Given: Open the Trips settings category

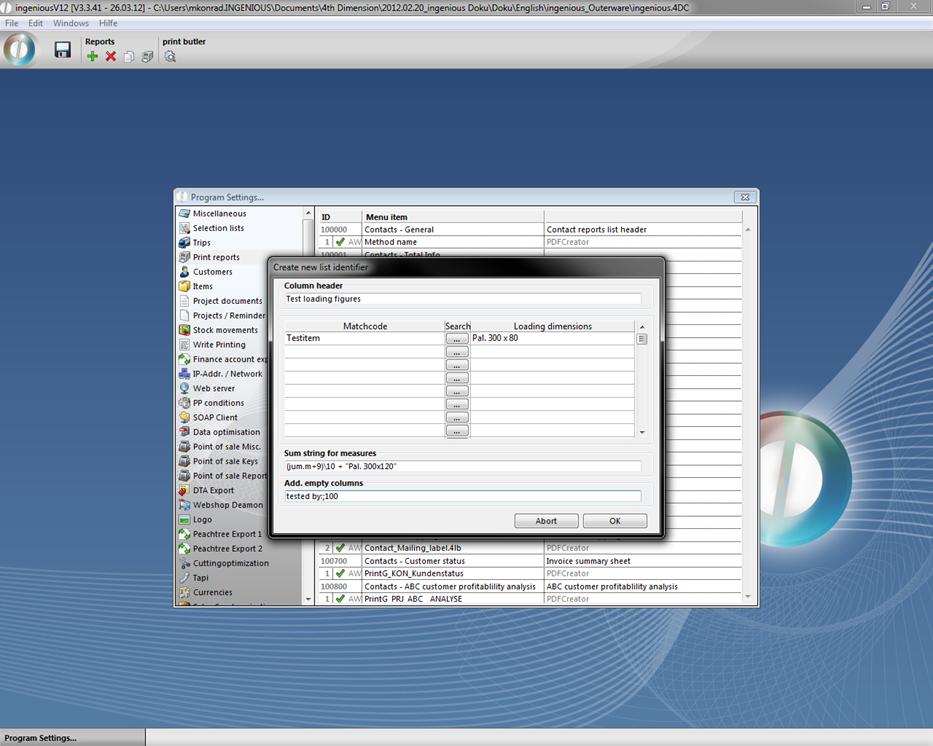Looking at the screenshot, I should click(x=201, y=243).
